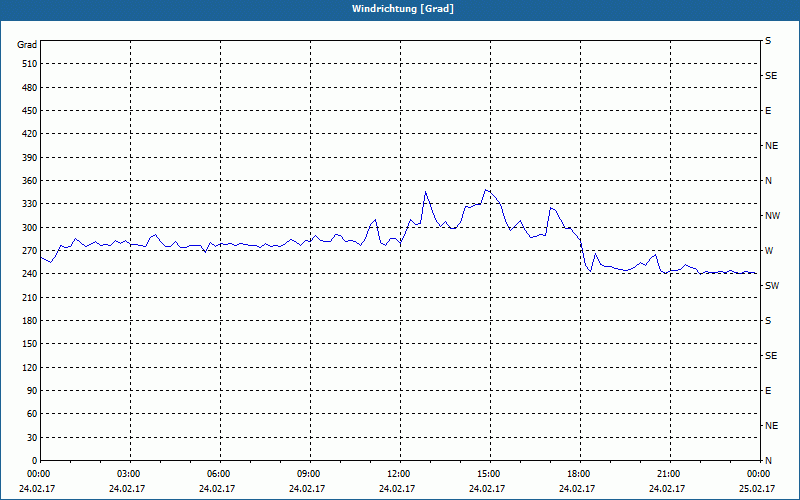The height and width of the screenshot is (500, 800).
Task: Select the 90 y-axis value
Action: point(32,391)
